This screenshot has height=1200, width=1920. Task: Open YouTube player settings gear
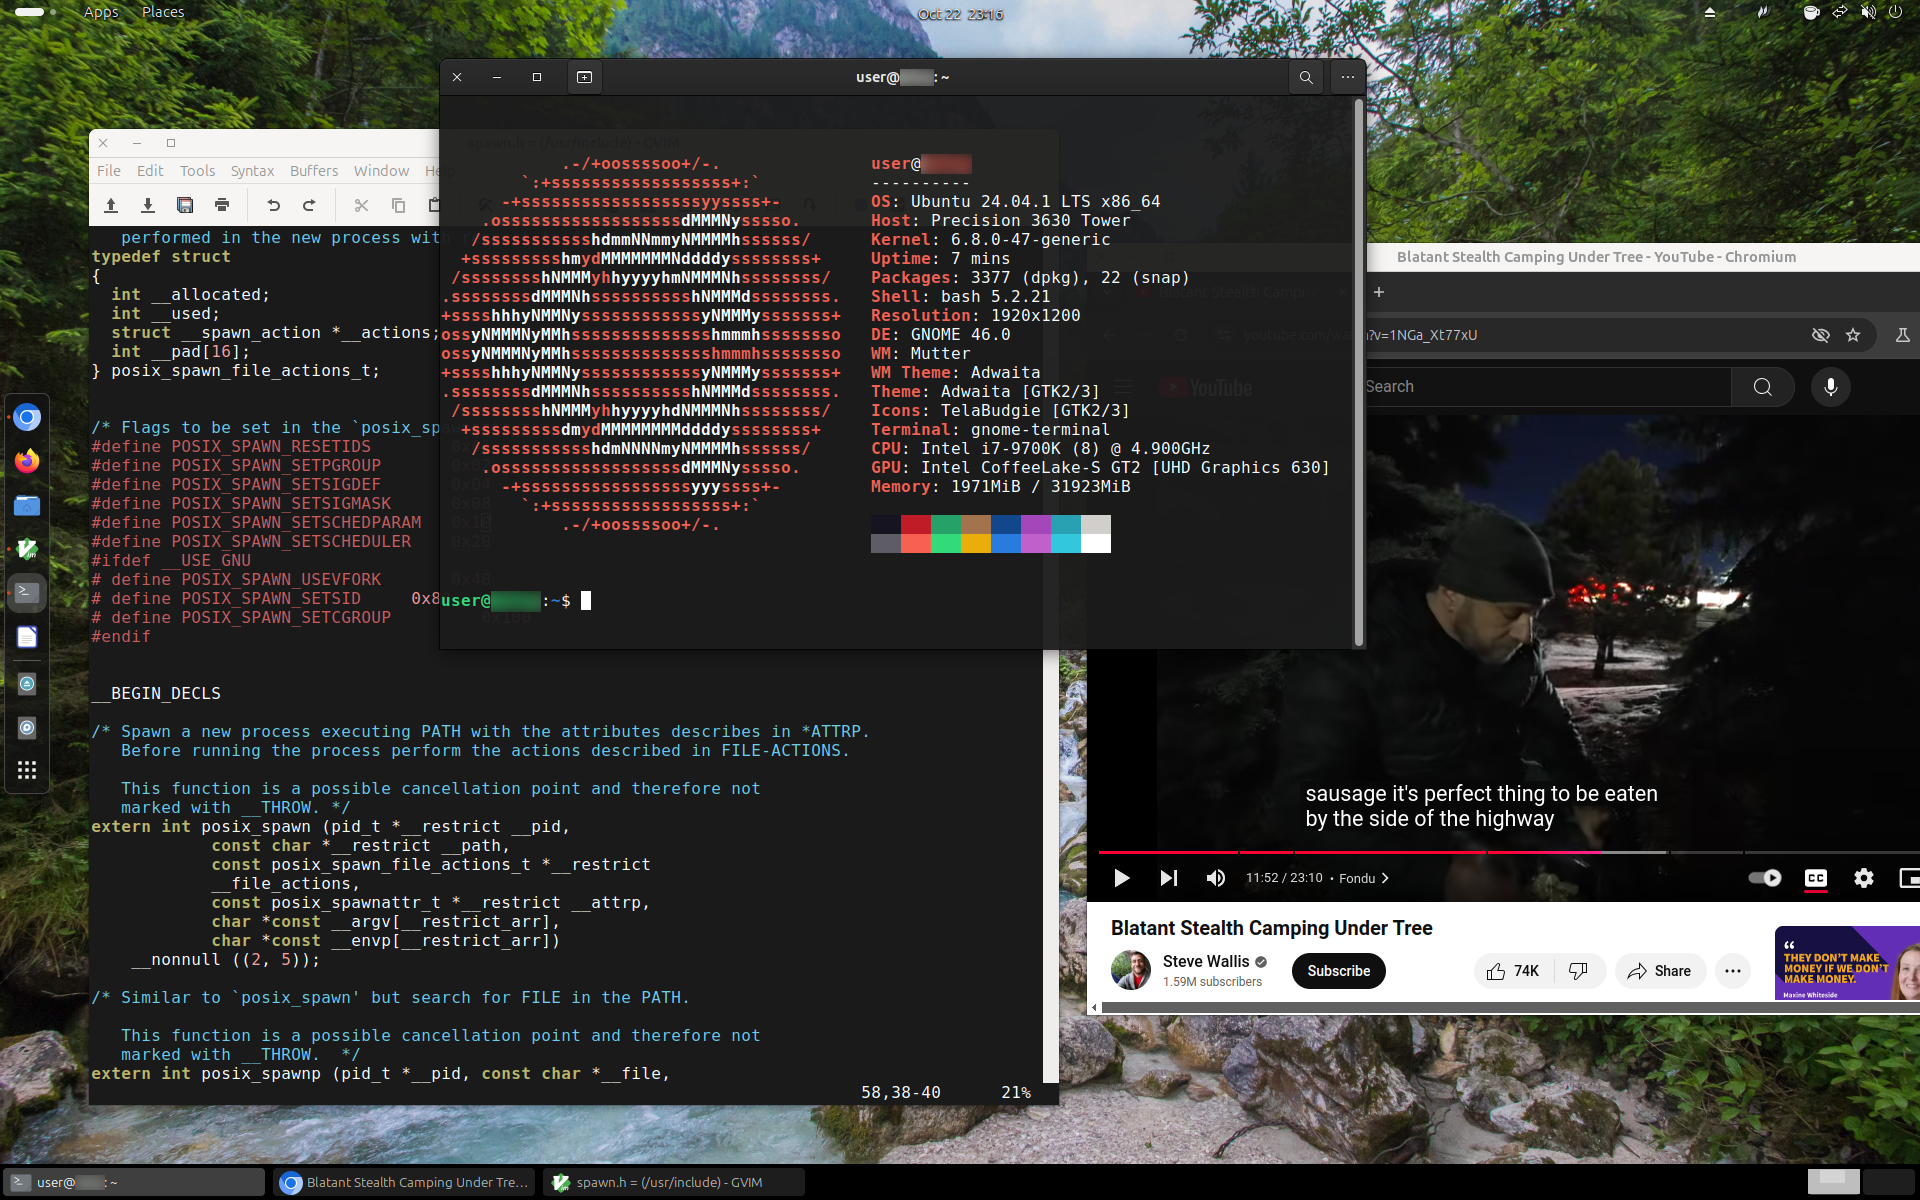tap(1864, 878)
